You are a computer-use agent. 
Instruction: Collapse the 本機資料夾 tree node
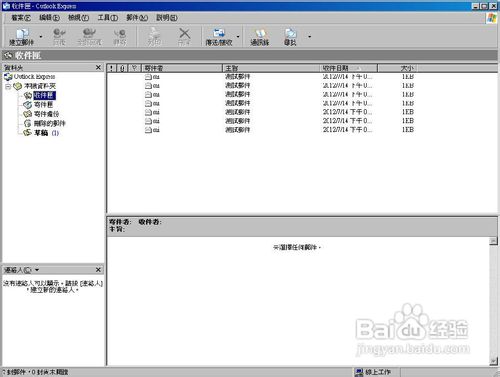[8, 86]
